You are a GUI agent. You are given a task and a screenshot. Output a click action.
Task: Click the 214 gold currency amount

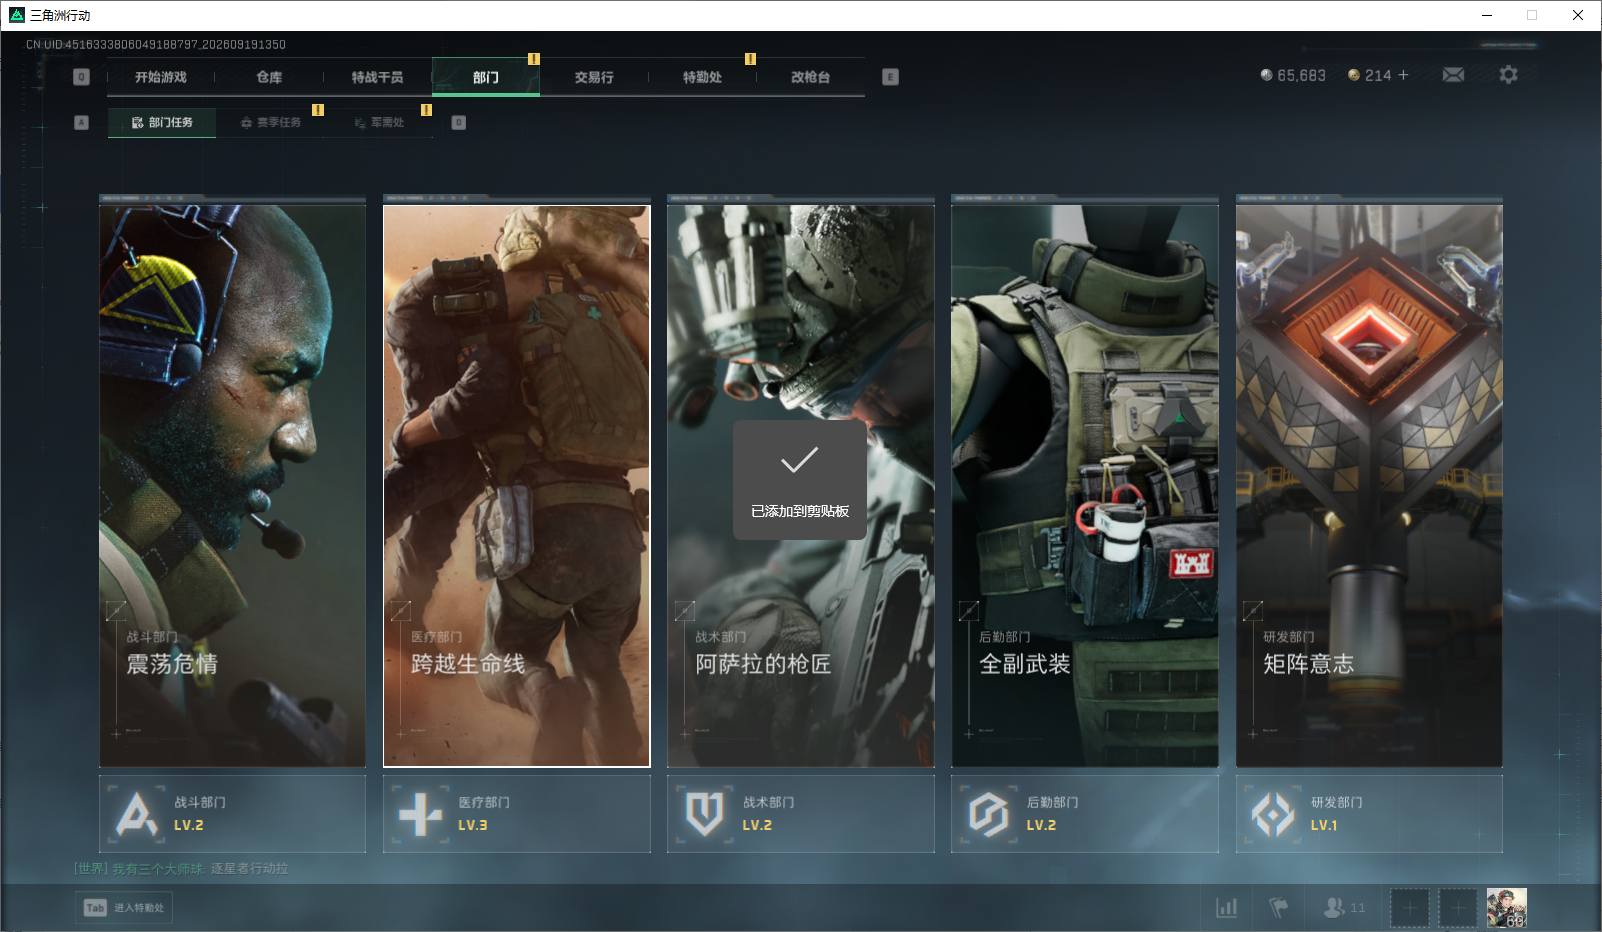(x=1370, y=75)
